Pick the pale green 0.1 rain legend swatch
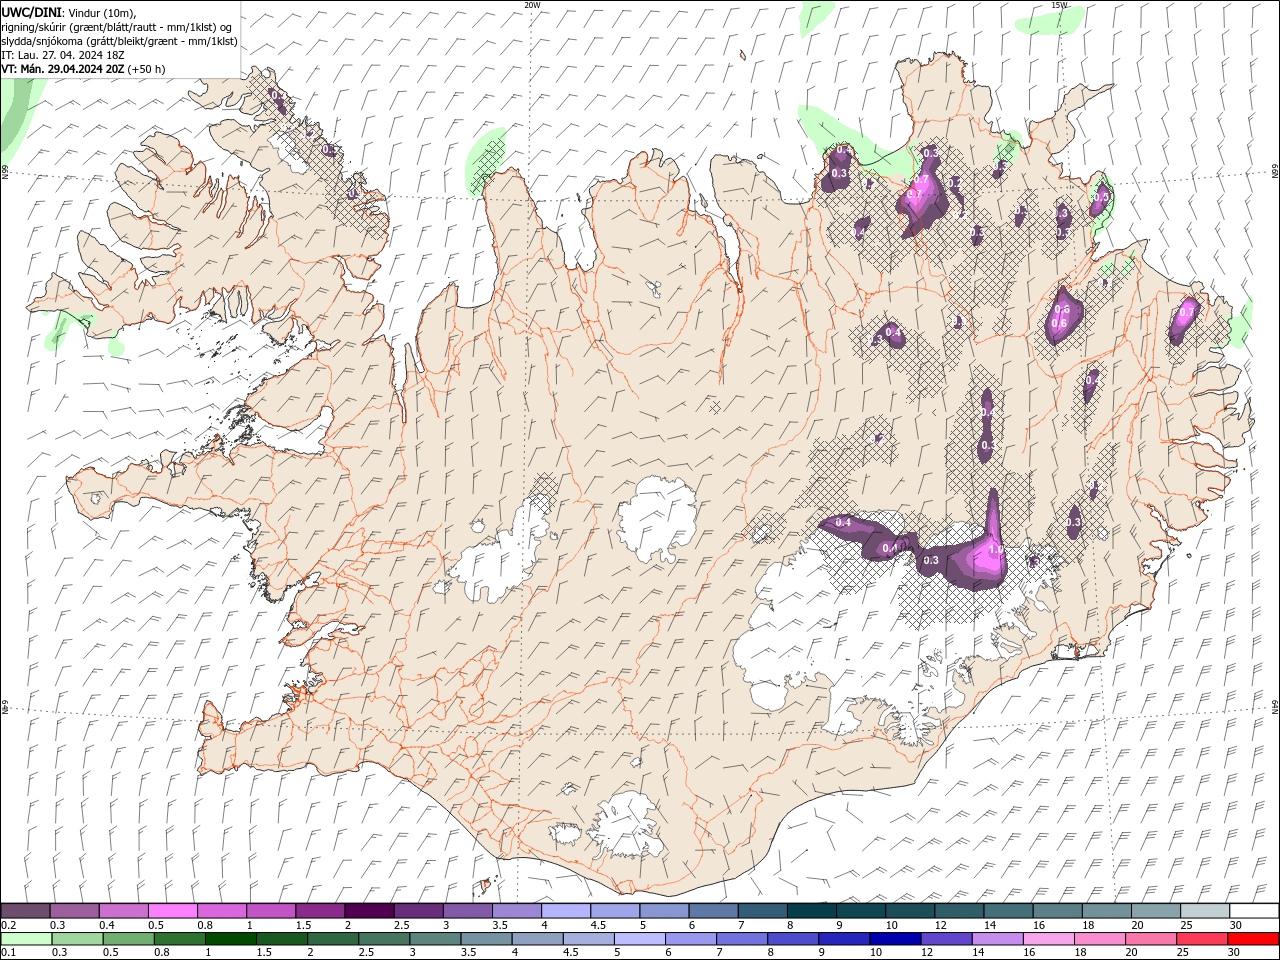 pyautogui.click(x=26, y=939)
